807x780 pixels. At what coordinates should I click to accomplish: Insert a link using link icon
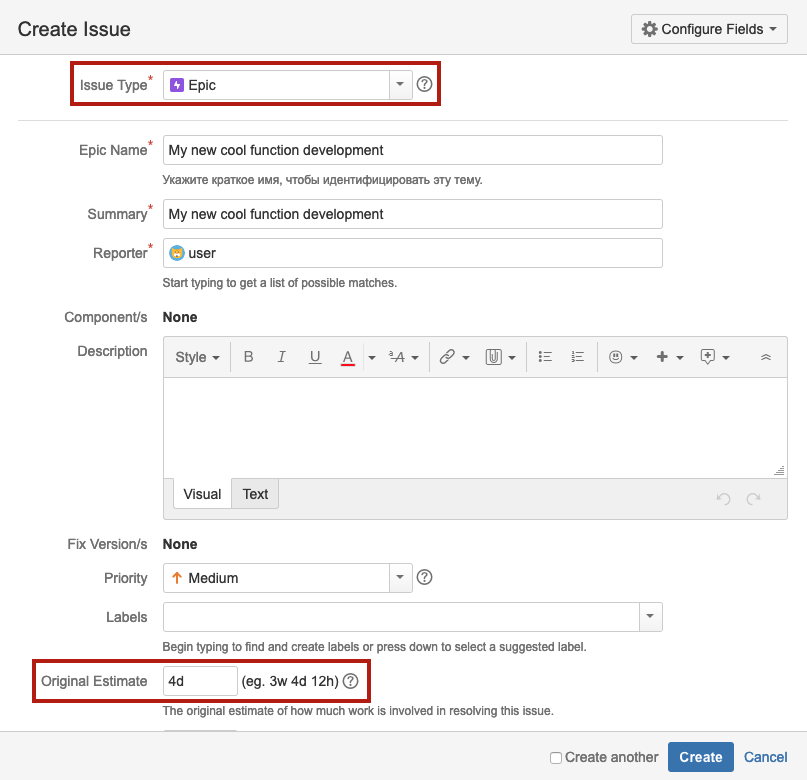(447, 357)
